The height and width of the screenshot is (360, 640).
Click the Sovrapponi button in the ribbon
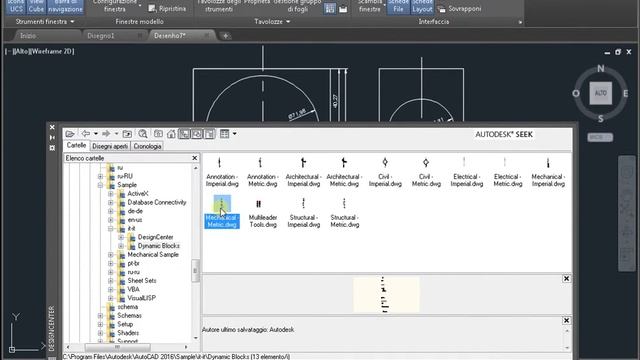tap(460, 9)
